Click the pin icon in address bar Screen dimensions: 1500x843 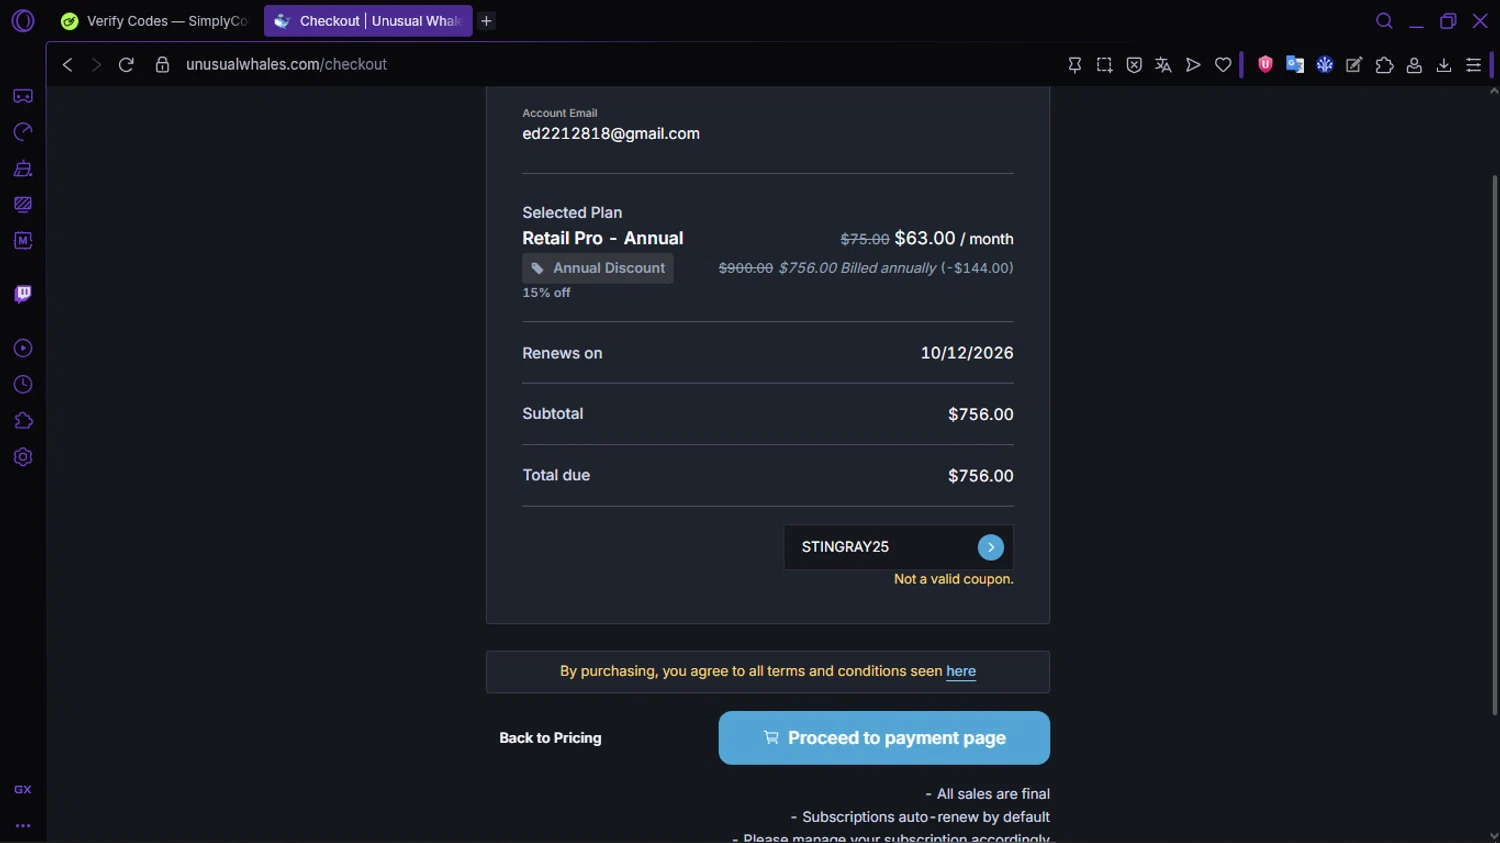[x=1075, y=64]
